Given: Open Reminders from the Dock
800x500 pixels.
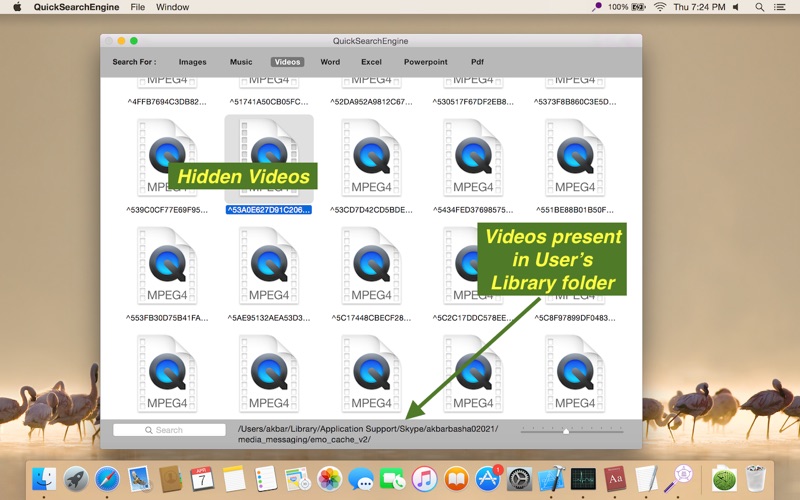Looking at the screenshot, I should coord(266,480).
